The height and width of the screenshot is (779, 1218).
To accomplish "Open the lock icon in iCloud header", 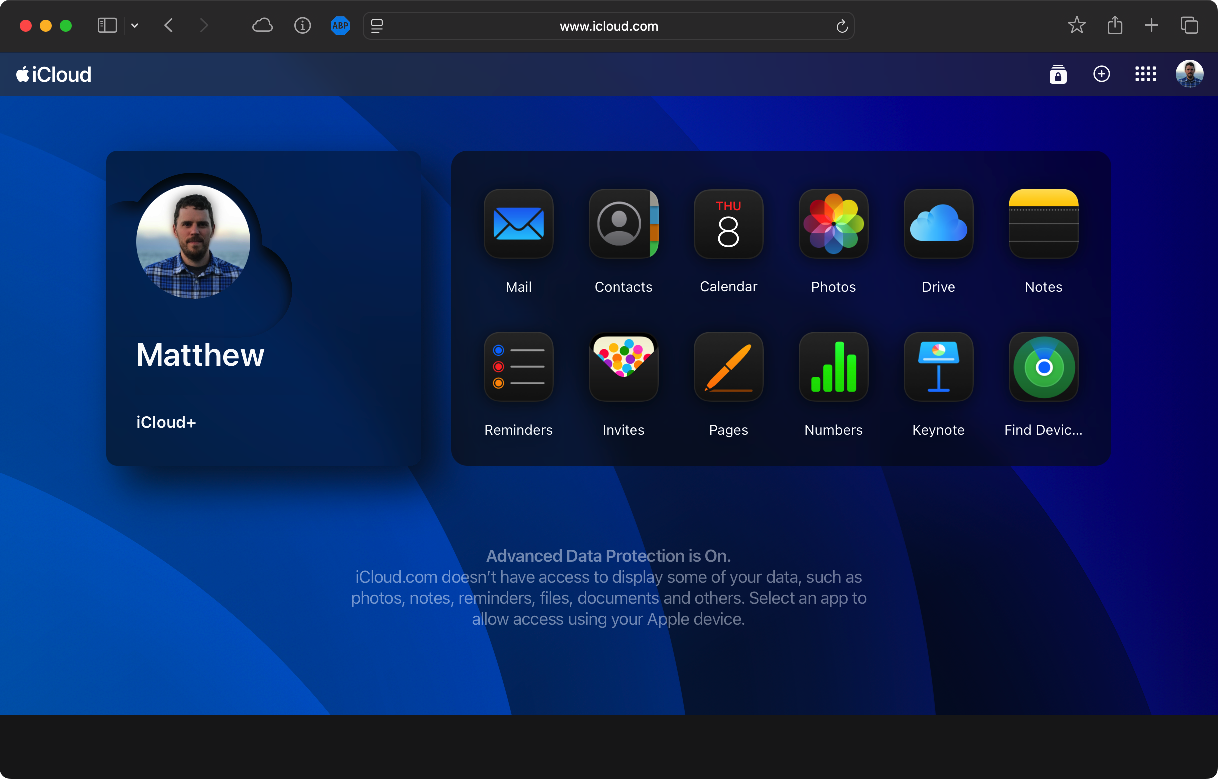I will coord(1058,74).
